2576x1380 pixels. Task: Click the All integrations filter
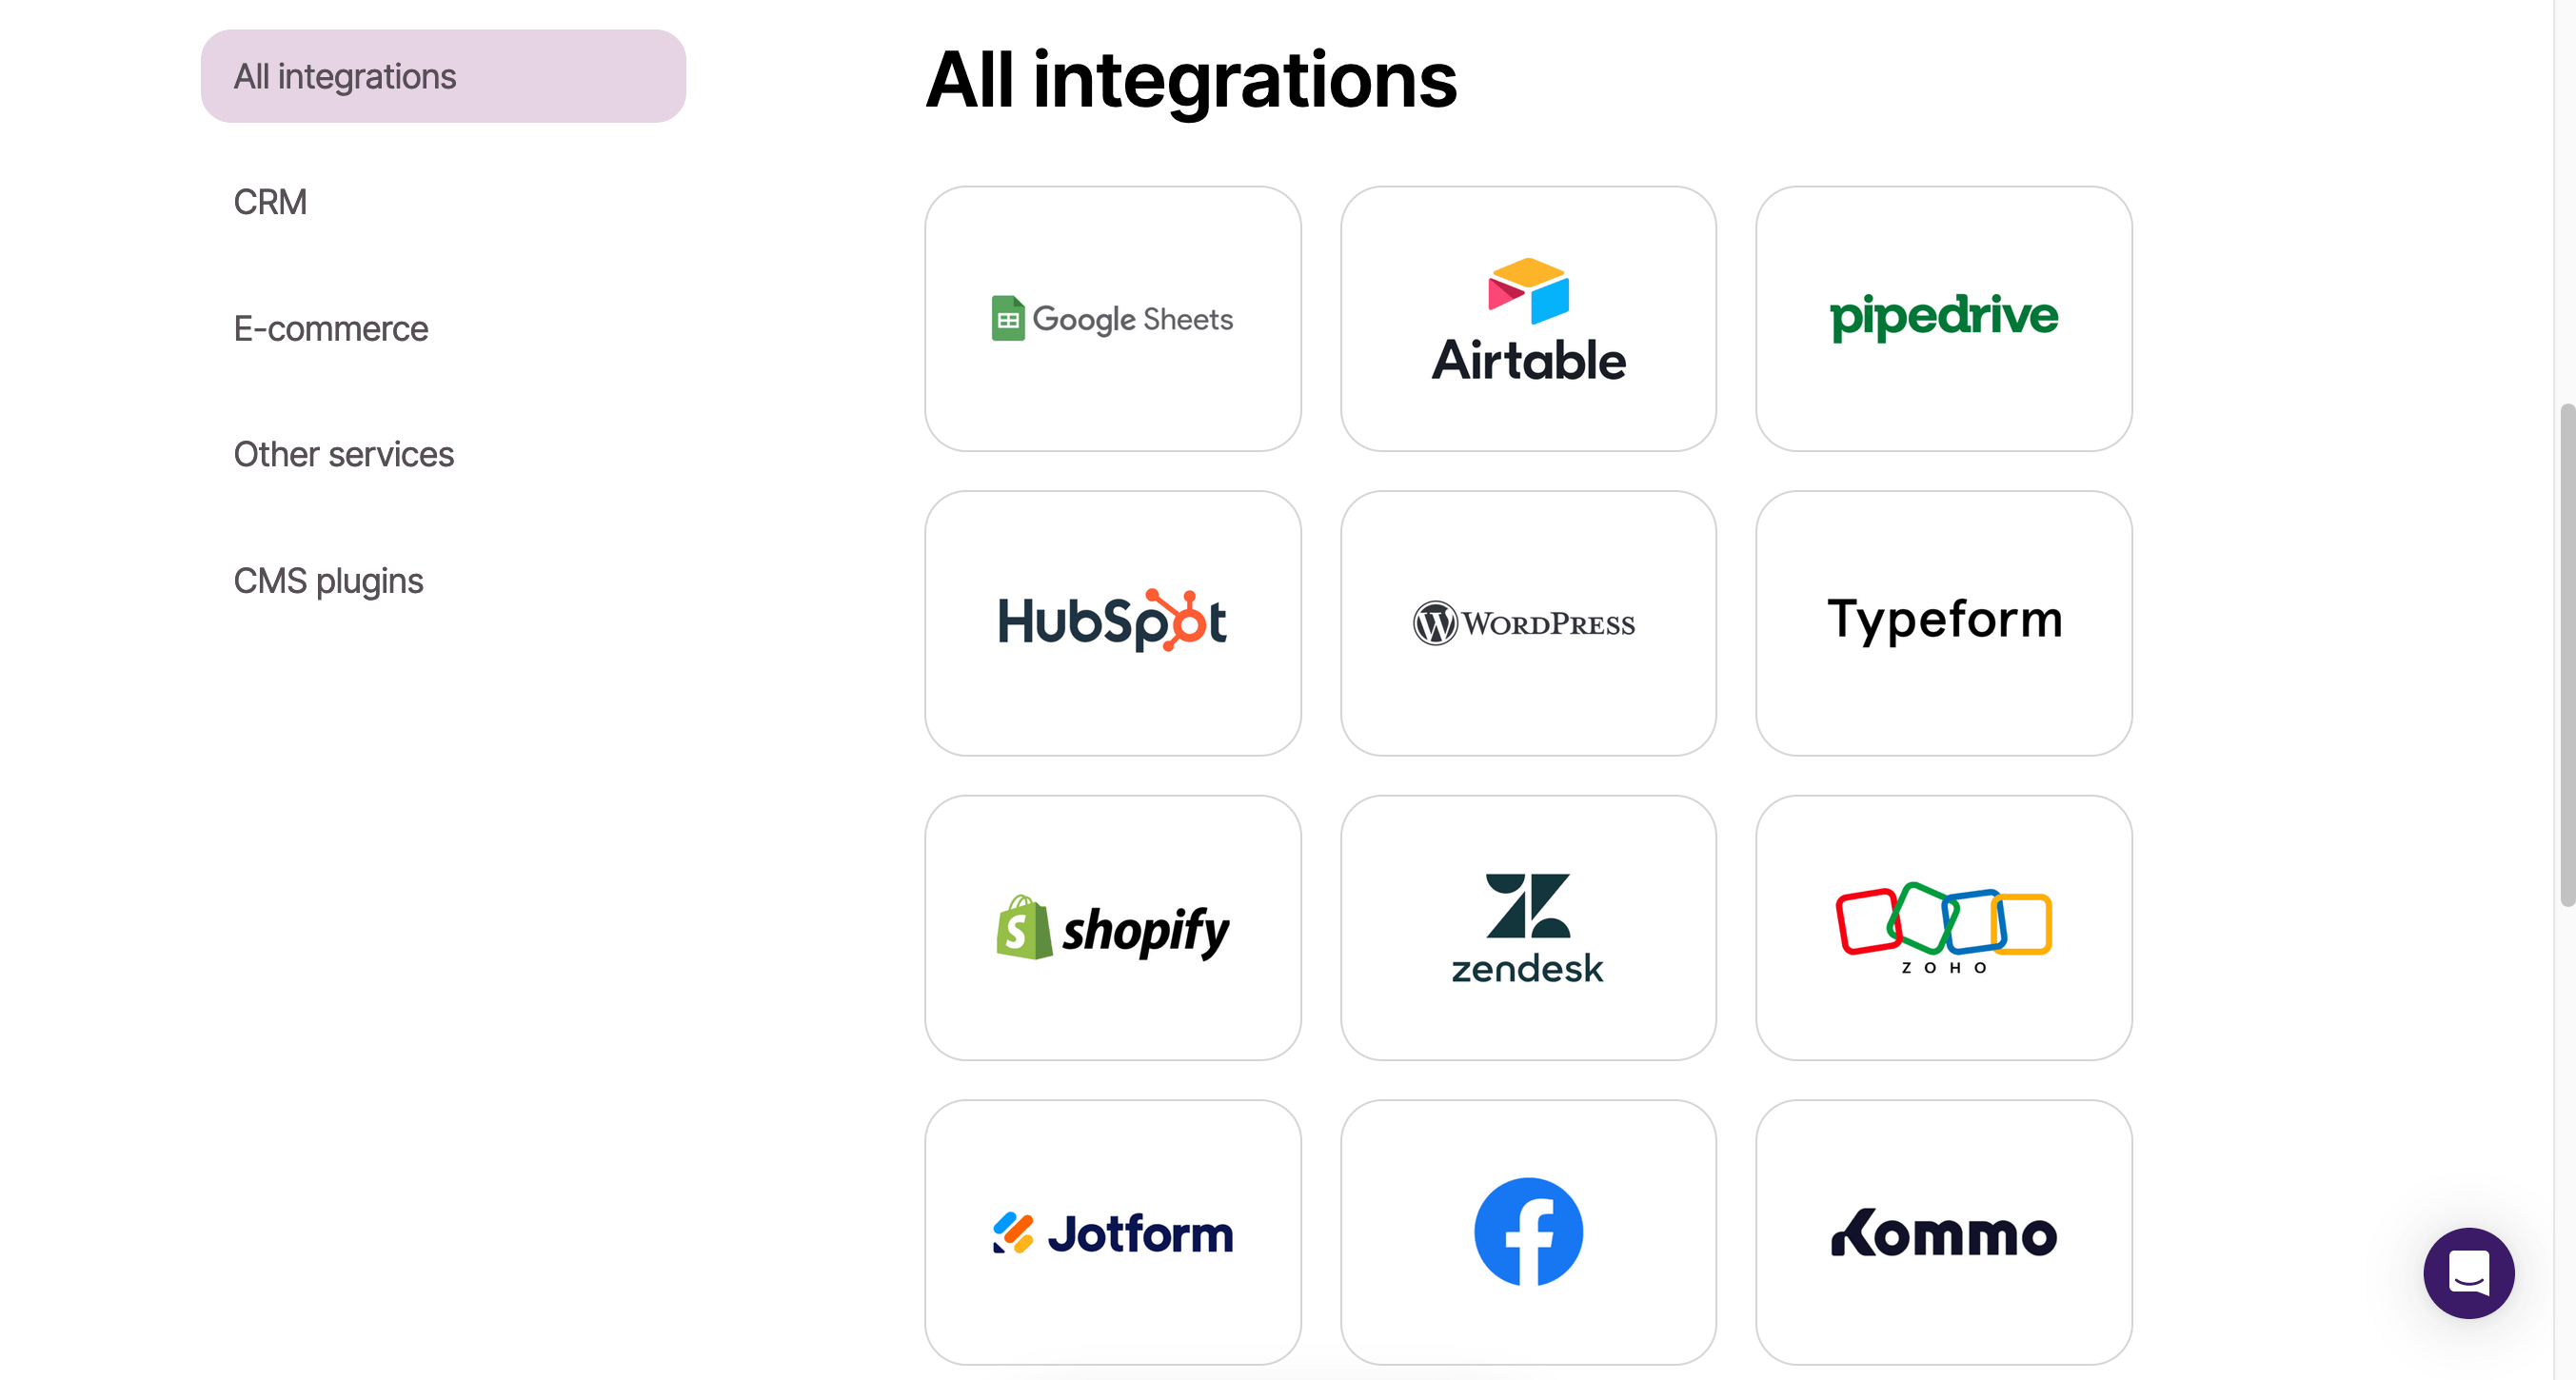click(443, 77)
